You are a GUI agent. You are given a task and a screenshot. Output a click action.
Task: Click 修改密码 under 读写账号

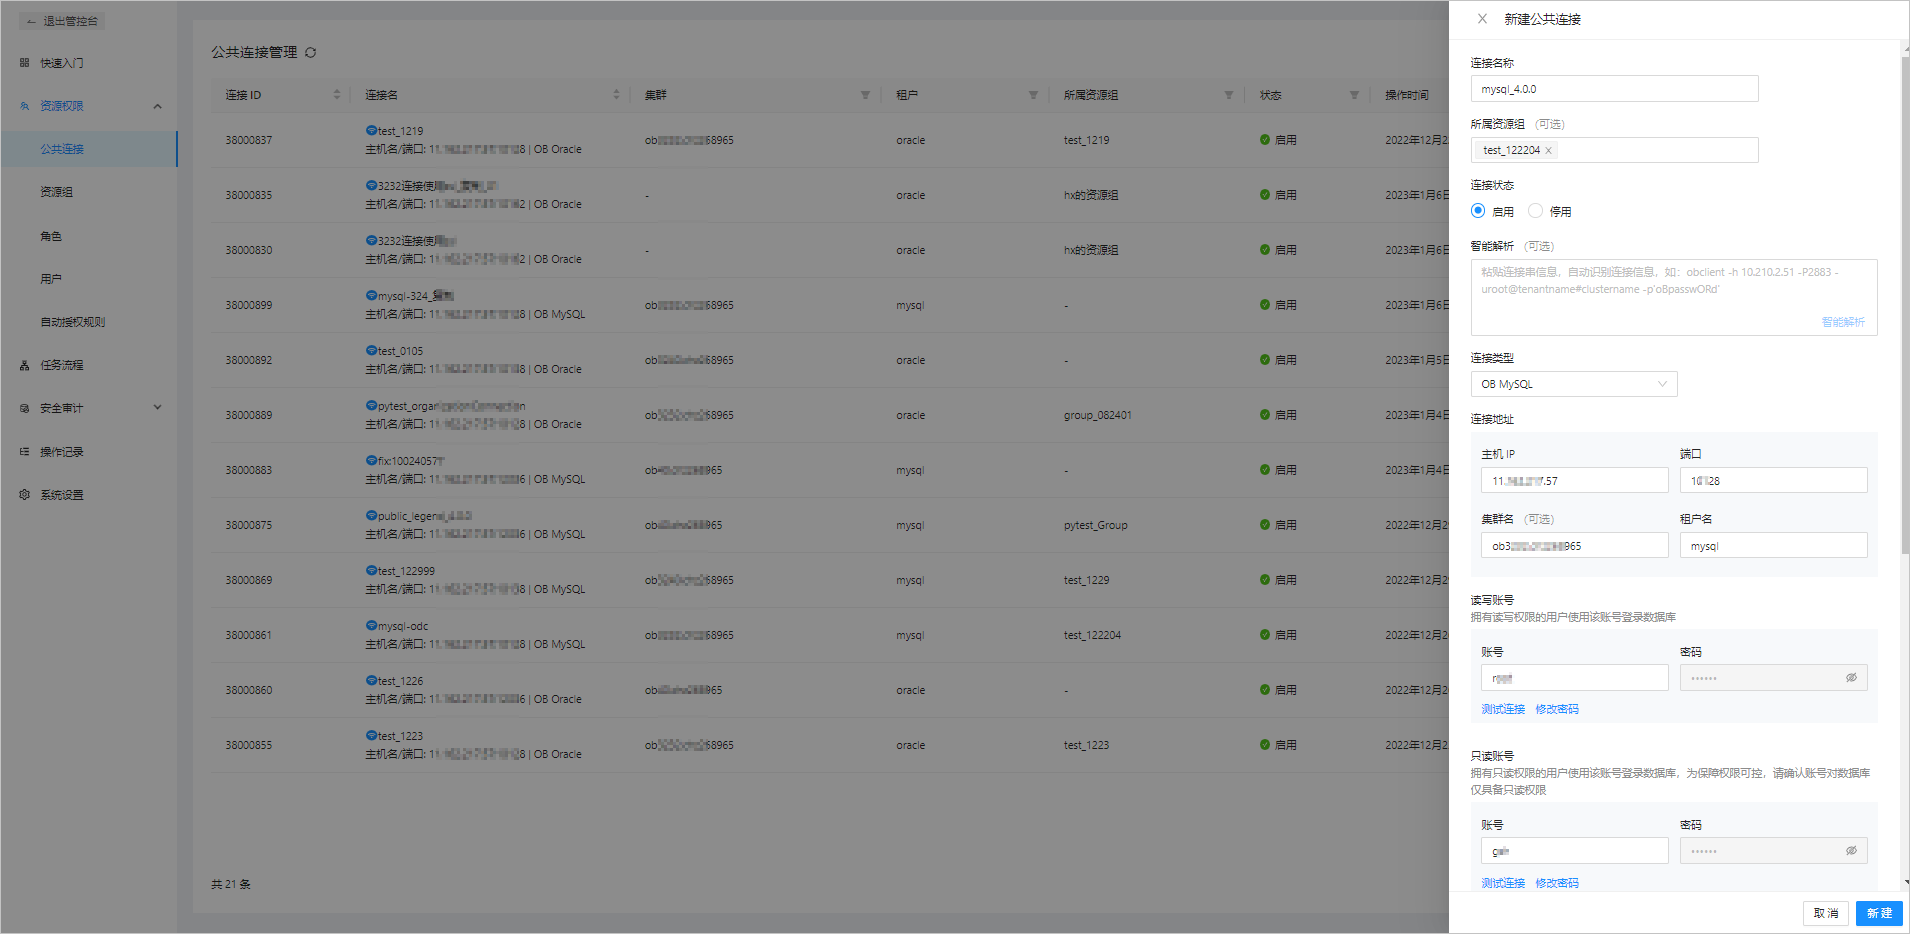coord(1557,709)
